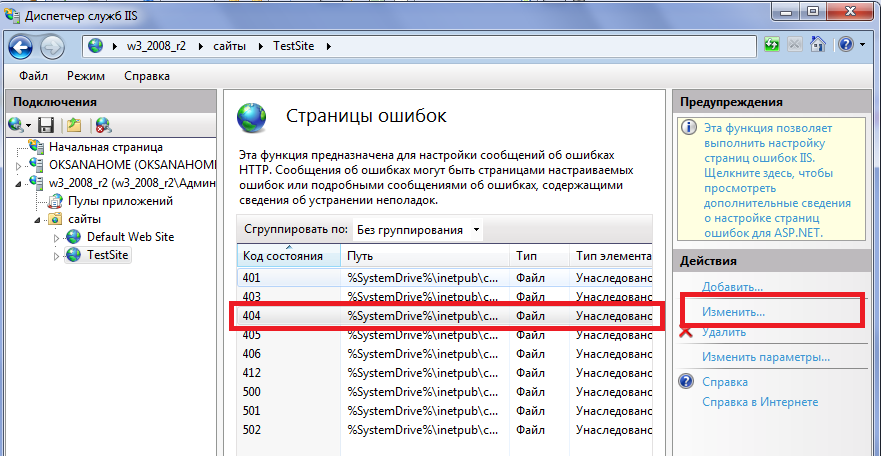881x457 pixels.
Task: Sort by Код состояния column header
Action: 289,256
